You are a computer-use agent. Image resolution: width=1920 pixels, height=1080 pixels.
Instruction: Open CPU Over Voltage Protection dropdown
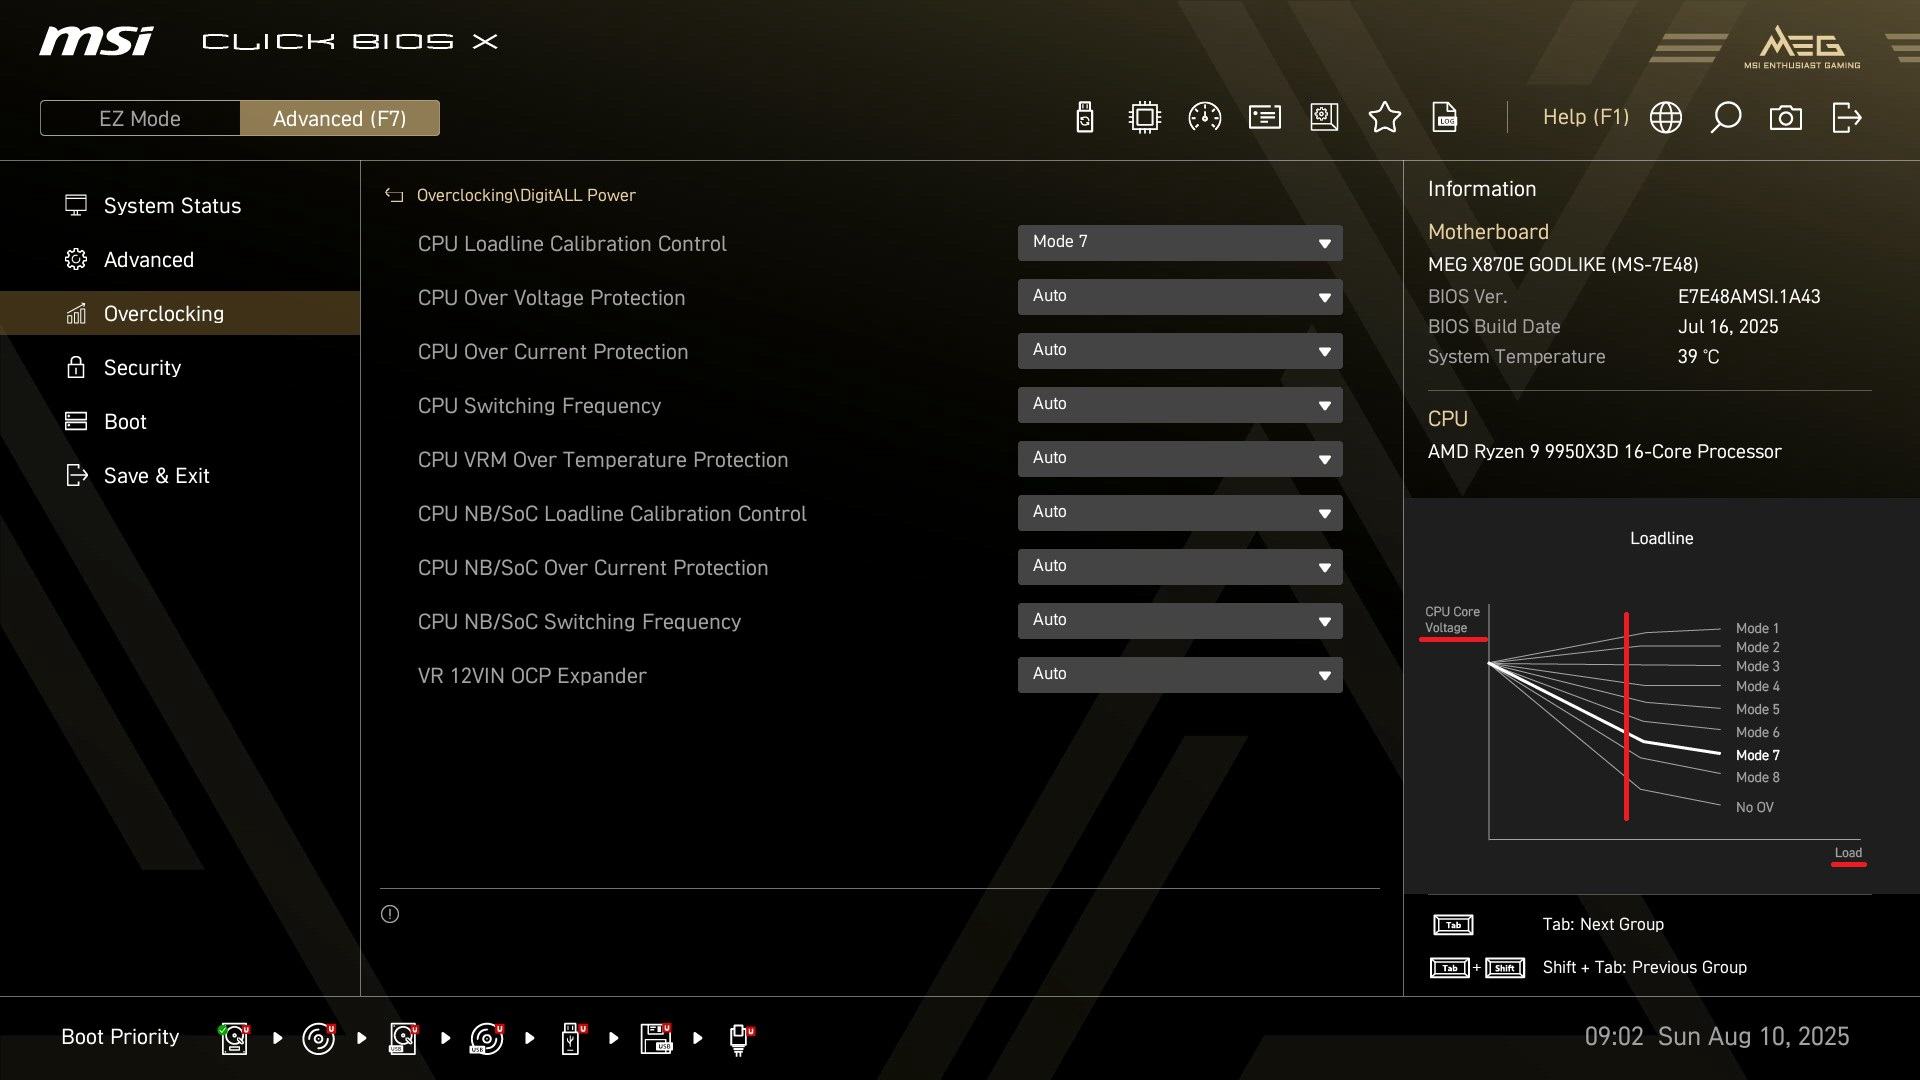(x=1179, y=296)
